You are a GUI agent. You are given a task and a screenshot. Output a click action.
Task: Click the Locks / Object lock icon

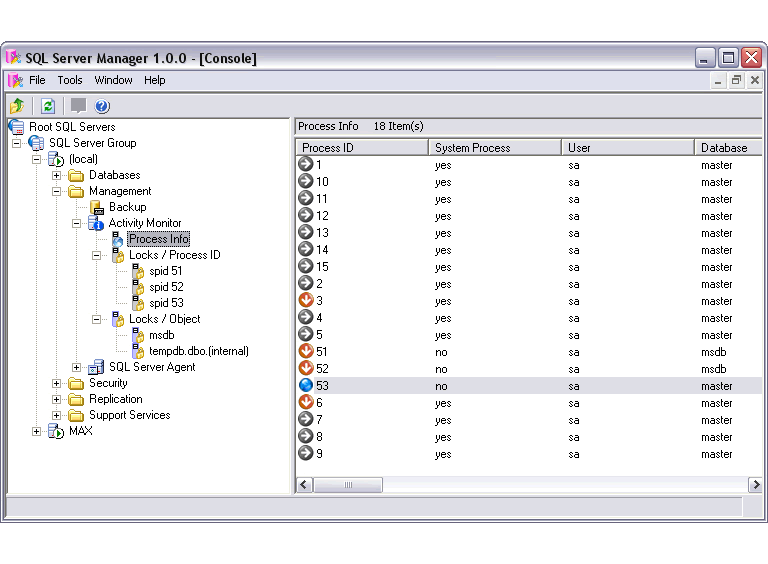[x=118, y=319]
